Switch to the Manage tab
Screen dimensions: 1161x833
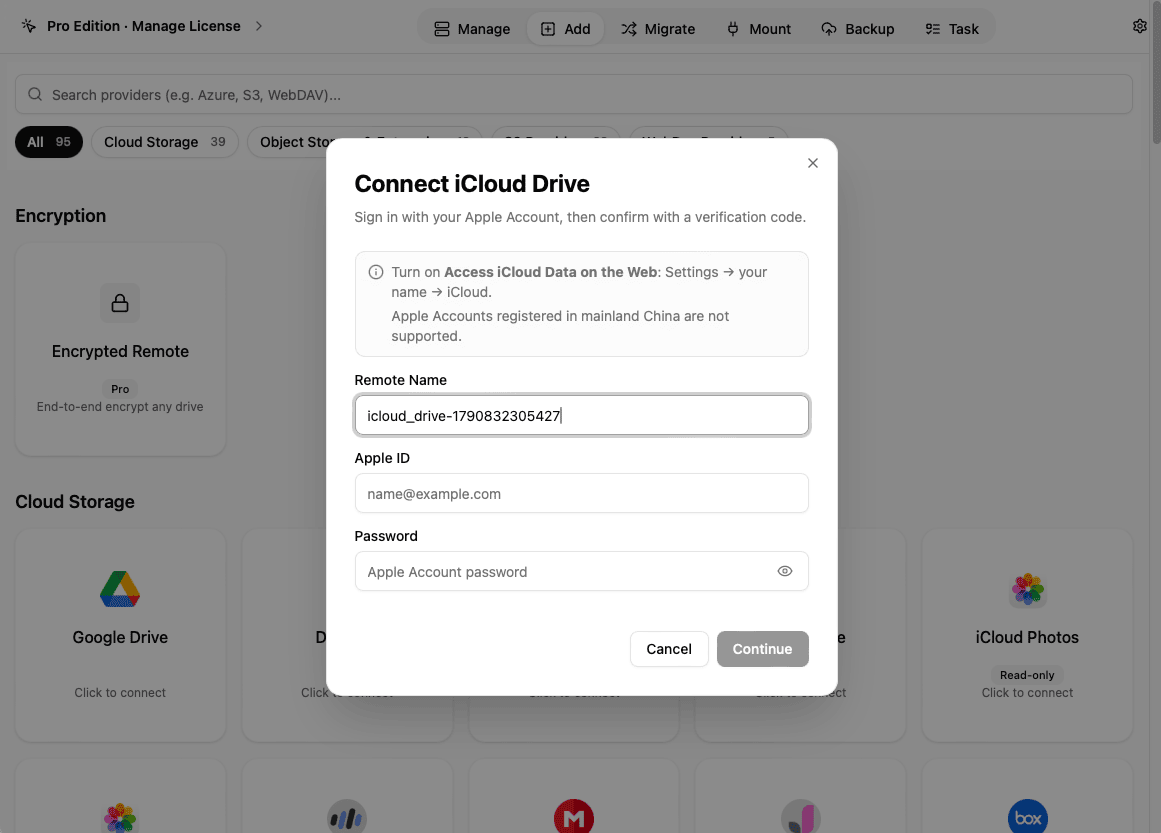click(472, 29)
